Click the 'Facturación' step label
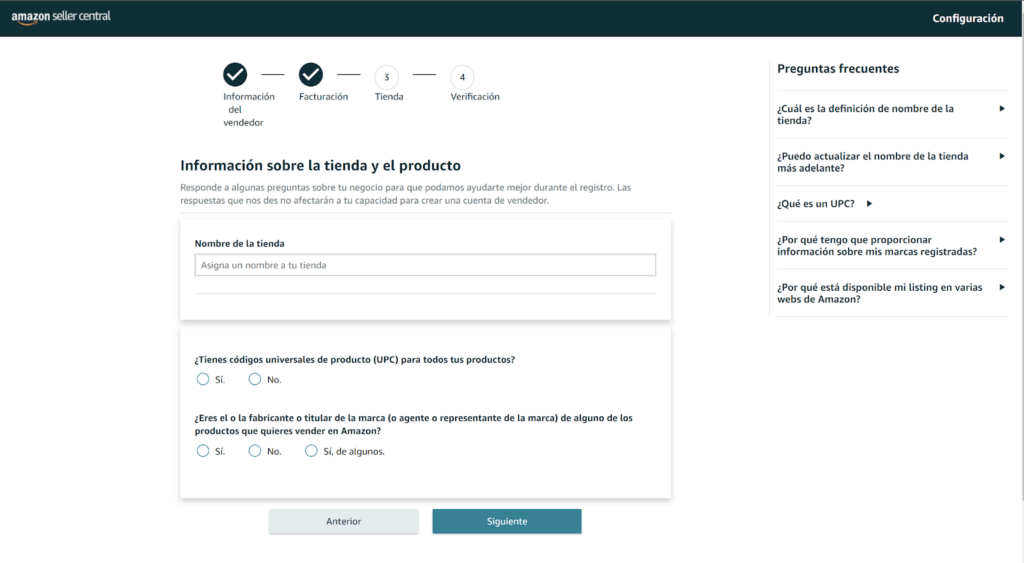1024x563 pixels. pos(323,97)
